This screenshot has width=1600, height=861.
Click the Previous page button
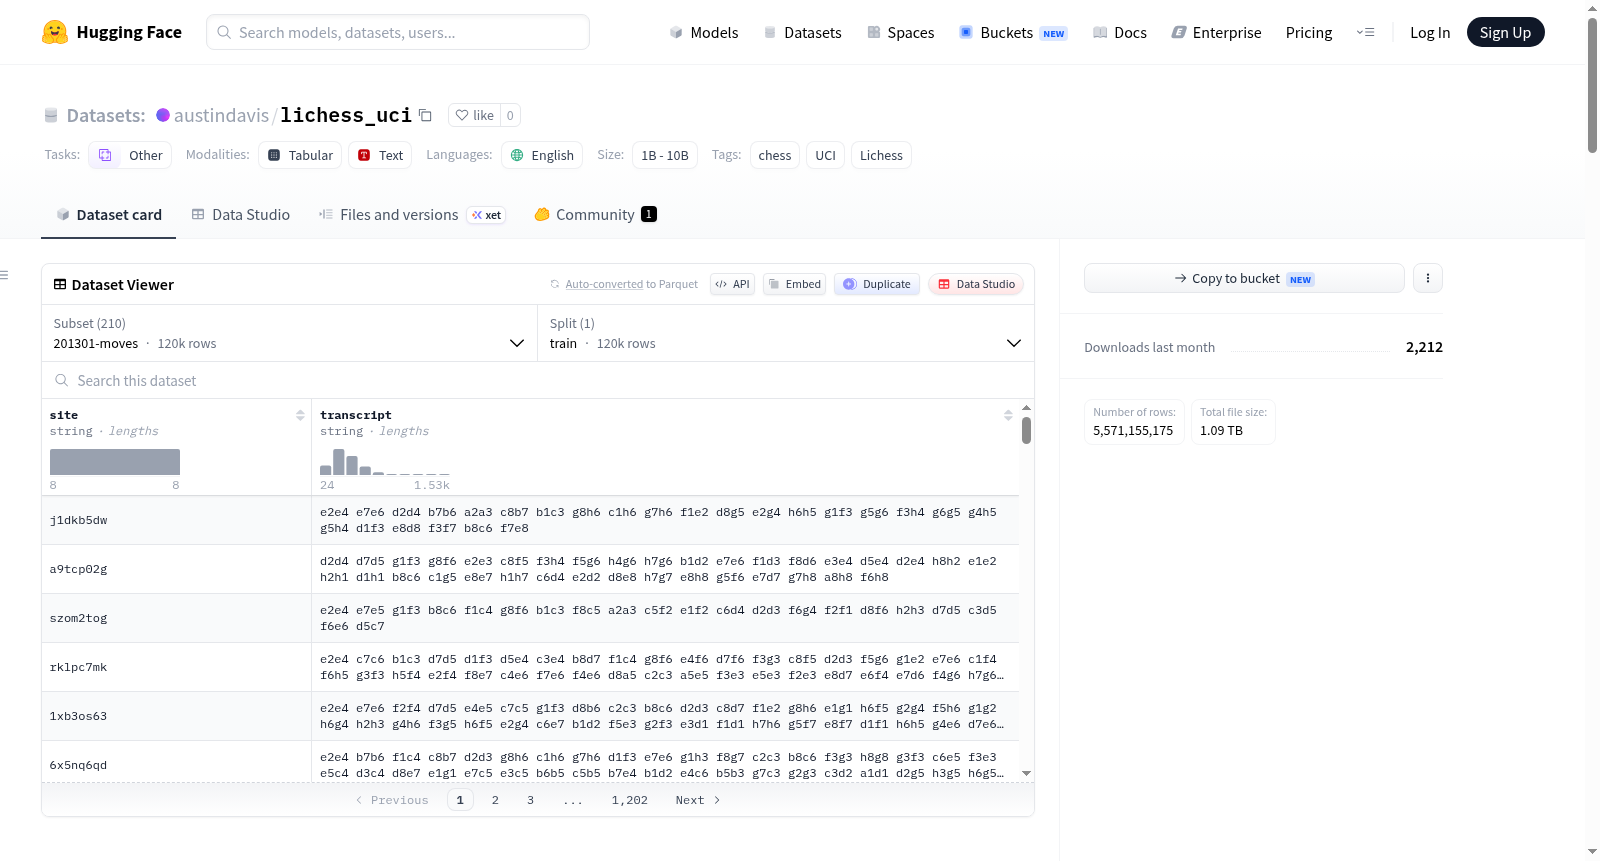(x=392, y=800)
